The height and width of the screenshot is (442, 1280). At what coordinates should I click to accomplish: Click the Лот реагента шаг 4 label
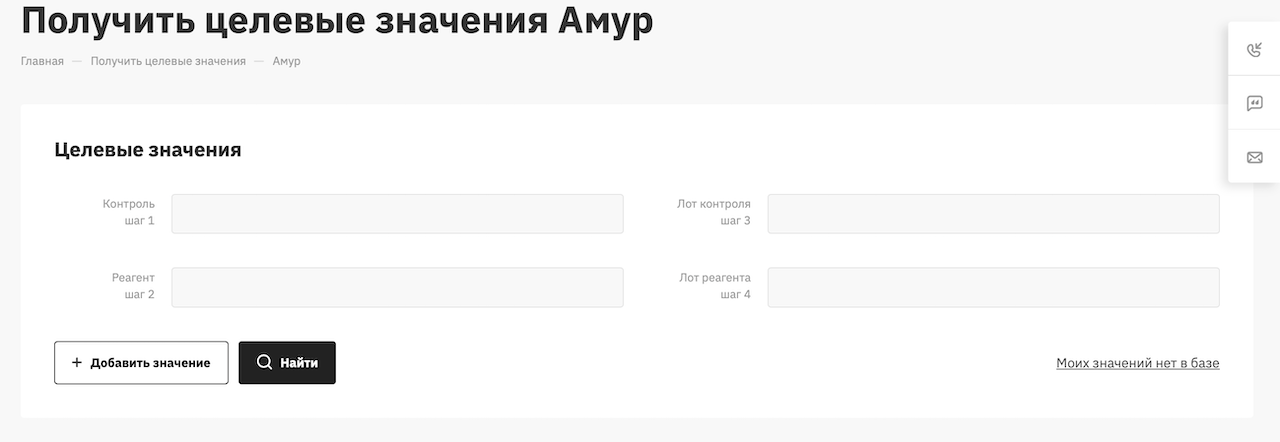pos(715,285)
